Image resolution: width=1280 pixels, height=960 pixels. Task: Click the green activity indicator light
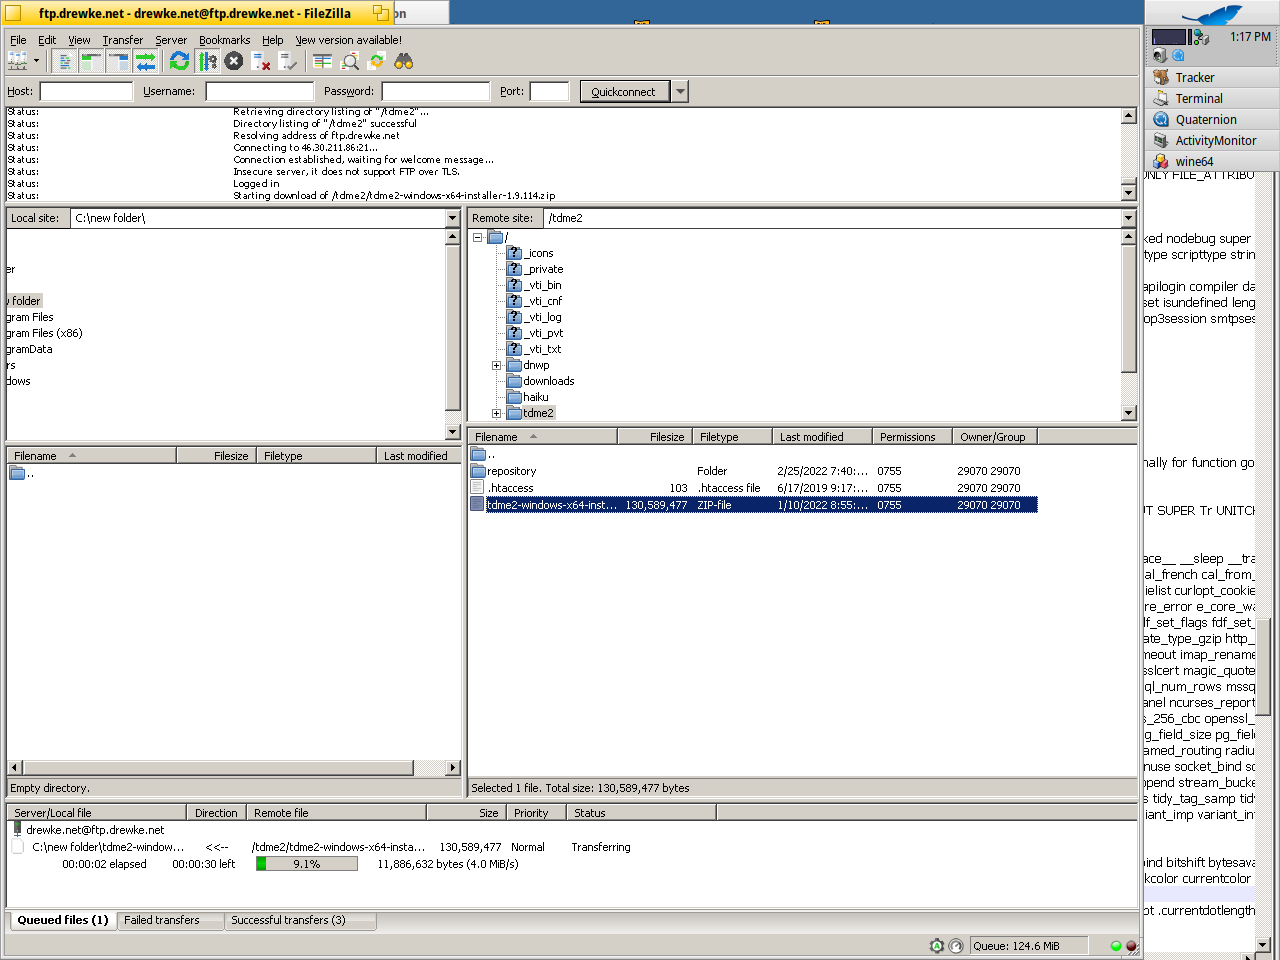[1116, 946]
